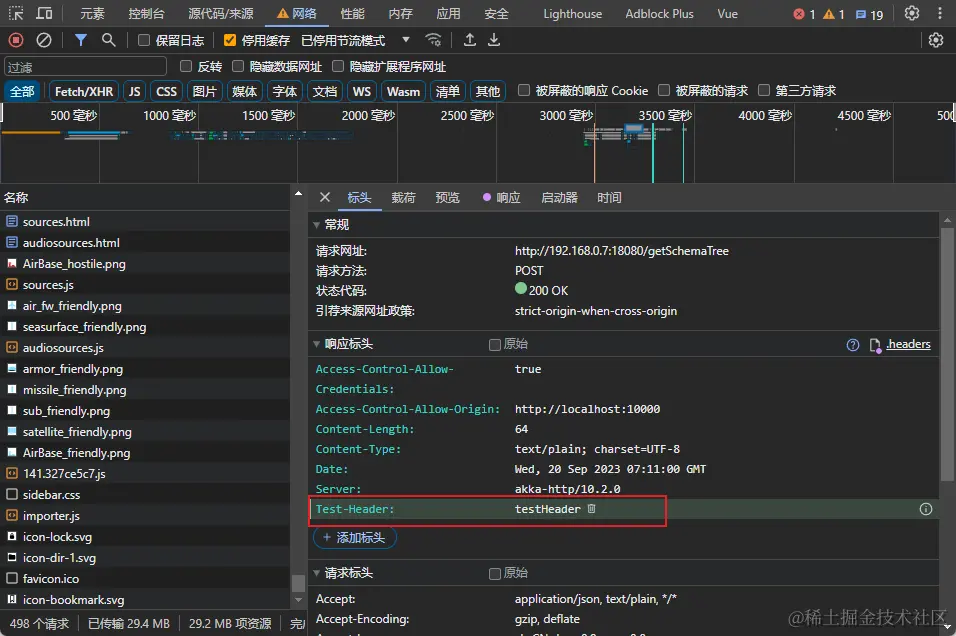The image size is (956, 636).
Task: Click the export HAR download icon
Action: [494, 40]
